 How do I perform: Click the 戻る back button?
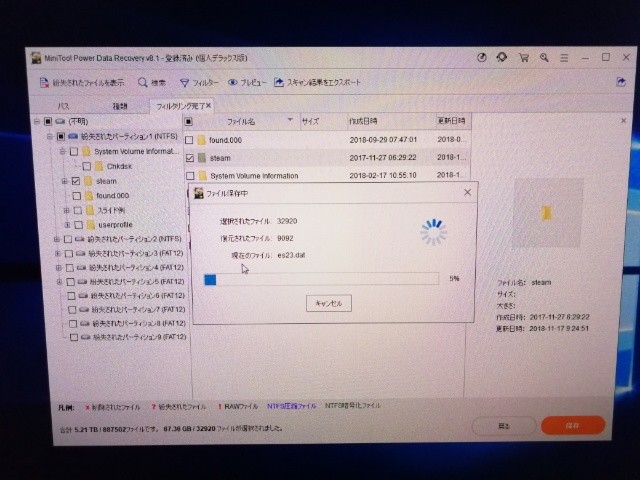click(504, 426)
